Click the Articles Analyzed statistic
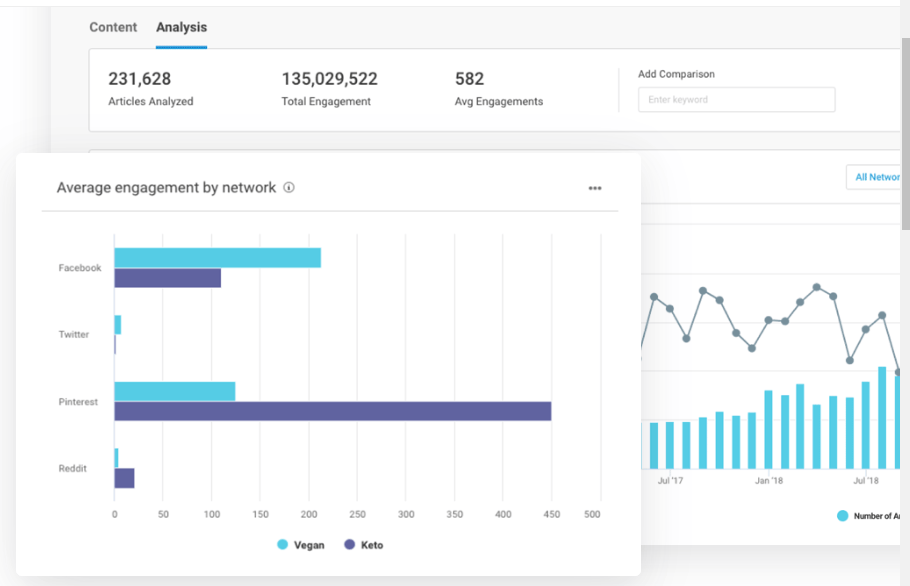The height and width of the screenshot is (586, 910). (150, 88)
